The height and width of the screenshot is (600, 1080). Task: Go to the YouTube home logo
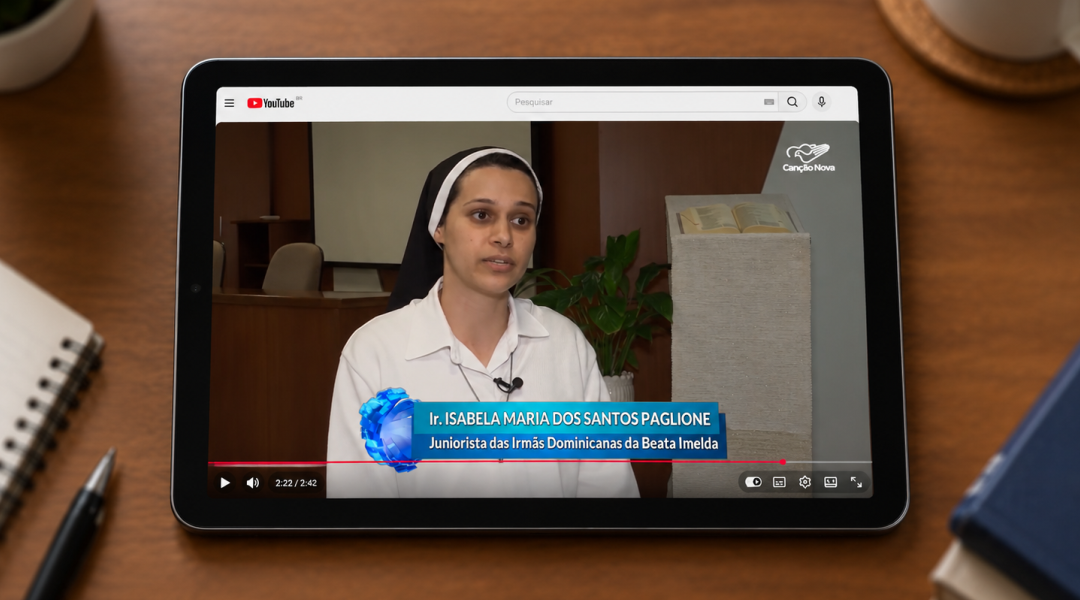pos(271,103)
